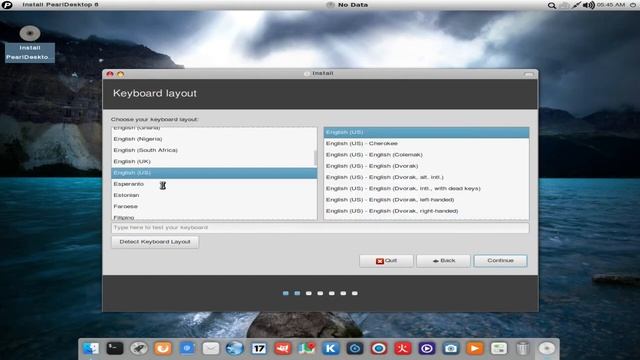This screenshot has height=360, width=640.
Task: Open the search magnifier in menu bar
Action: [551, 5]
